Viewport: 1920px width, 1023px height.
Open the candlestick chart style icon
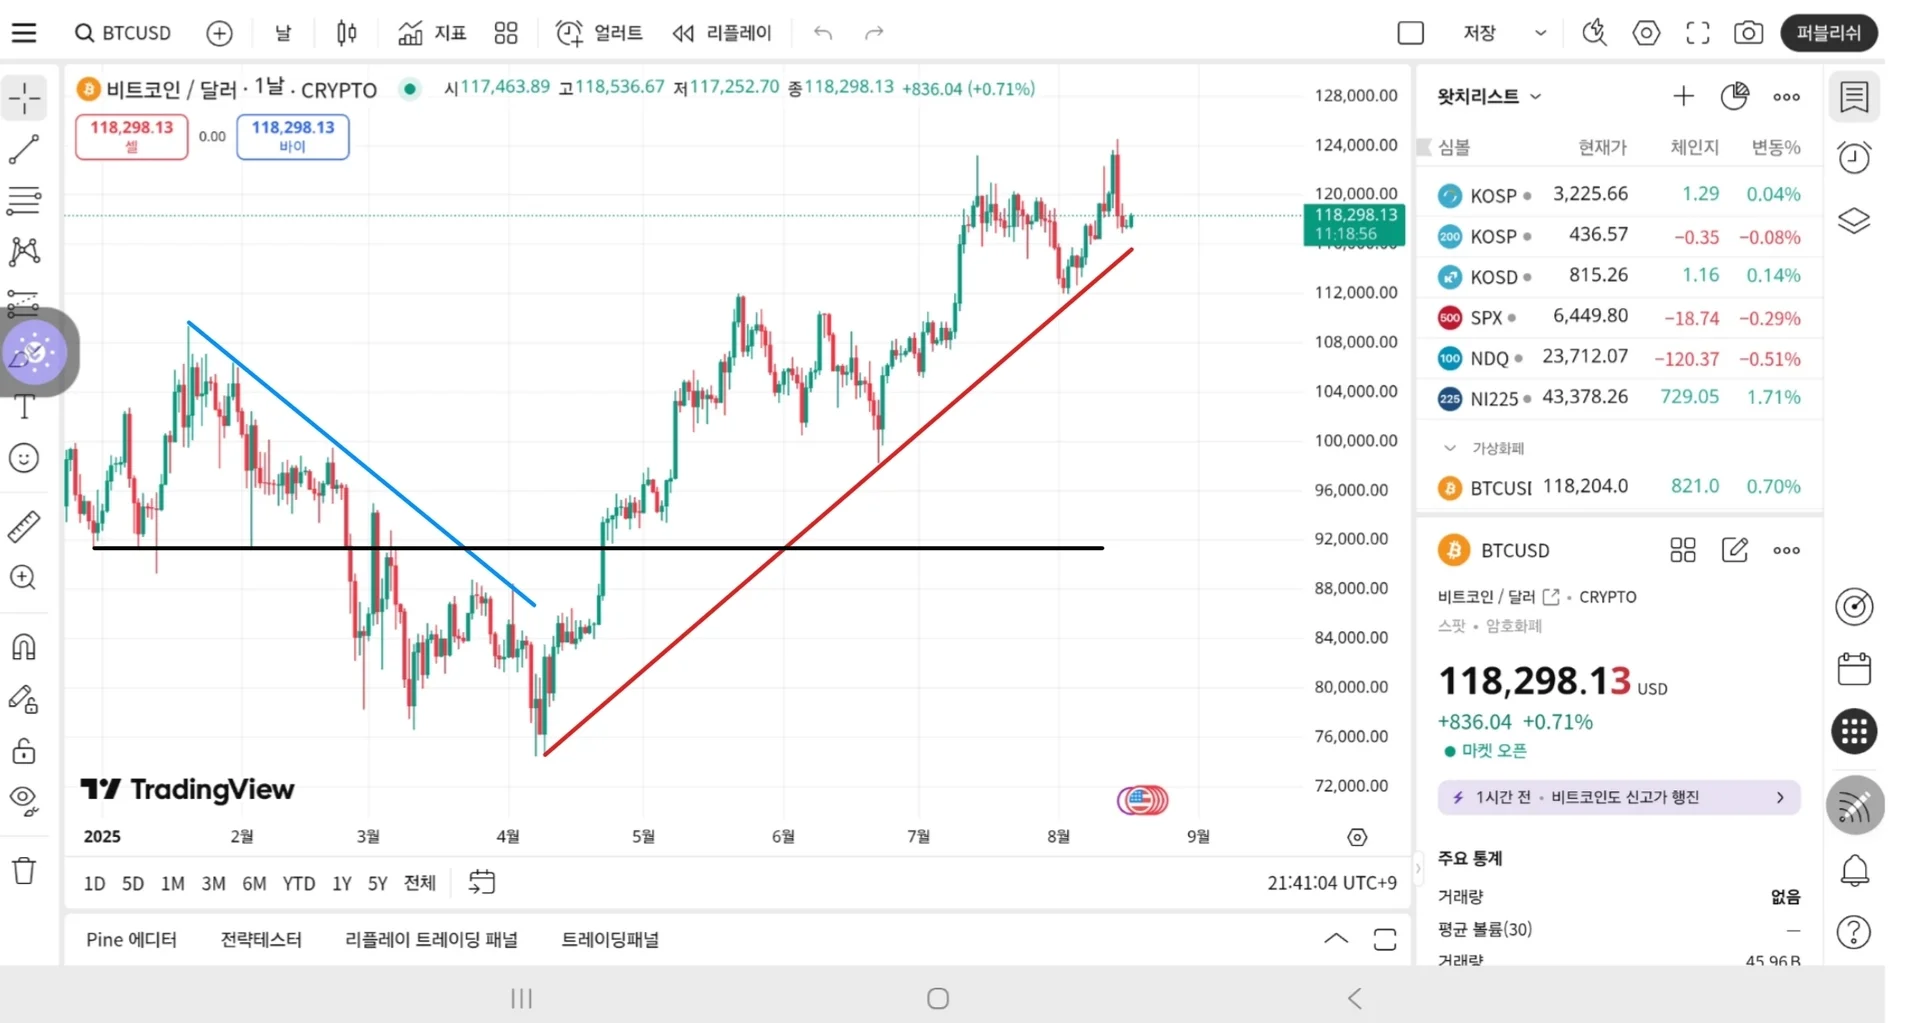point(347,33)
